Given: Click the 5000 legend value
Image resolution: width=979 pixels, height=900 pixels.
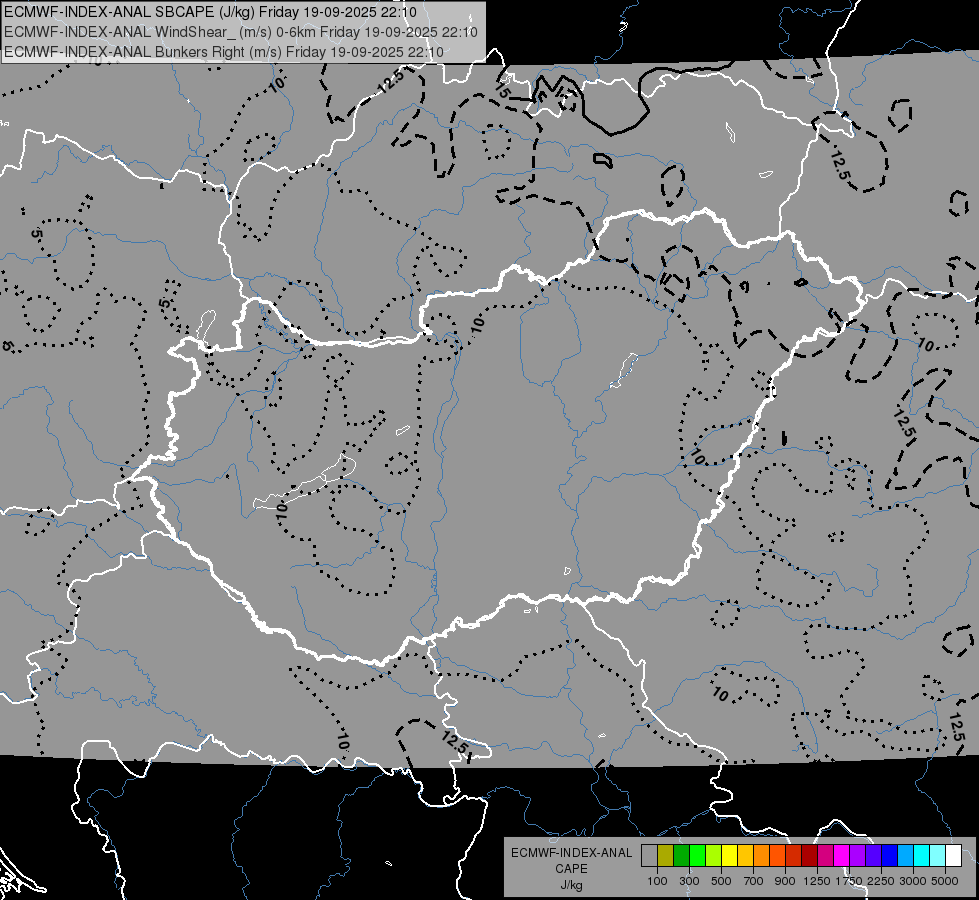Looking at the screenshot, I should point(945,881).
